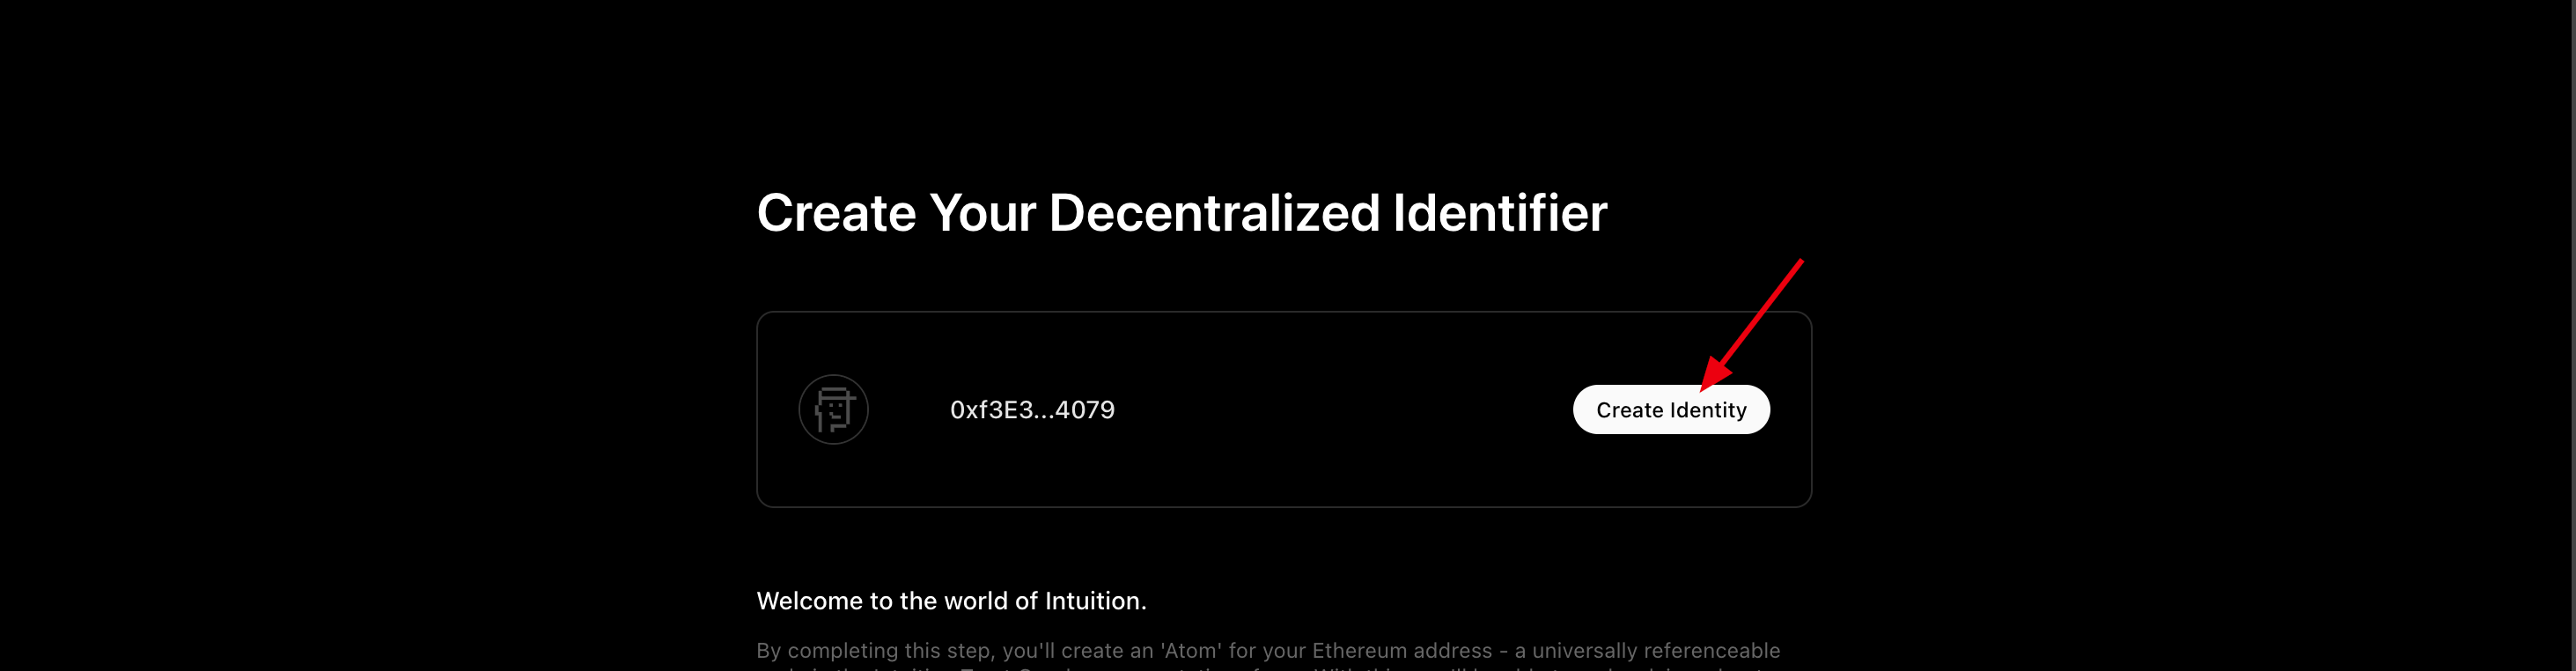Screen dimensions: 2576x671
Task: Click the vertical scrollbar at window edge
Action: click(x=2571, y=335)
